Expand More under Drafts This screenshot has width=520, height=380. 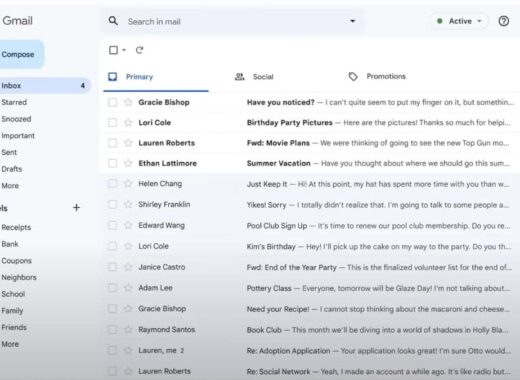click(x=10, y=186)
